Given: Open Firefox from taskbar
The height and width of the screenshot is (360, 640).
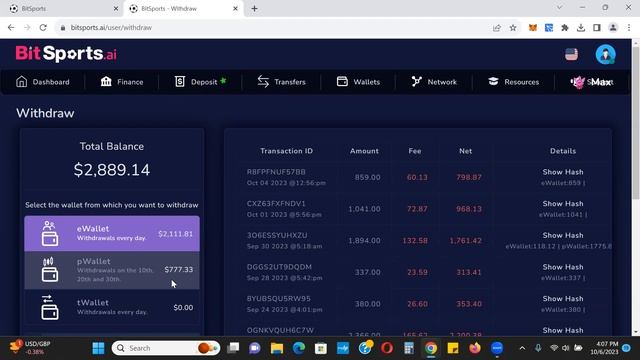Looking at the screenshot, I should coord(475,348).
